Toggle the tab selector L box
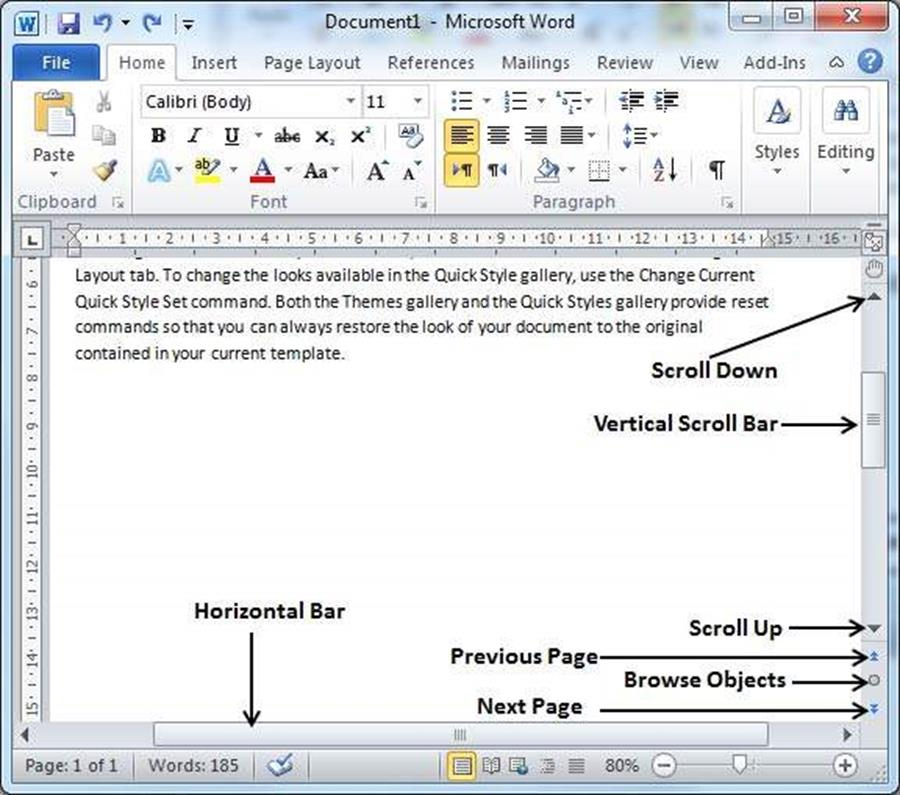The image size is (900, 795). [32, 239]
